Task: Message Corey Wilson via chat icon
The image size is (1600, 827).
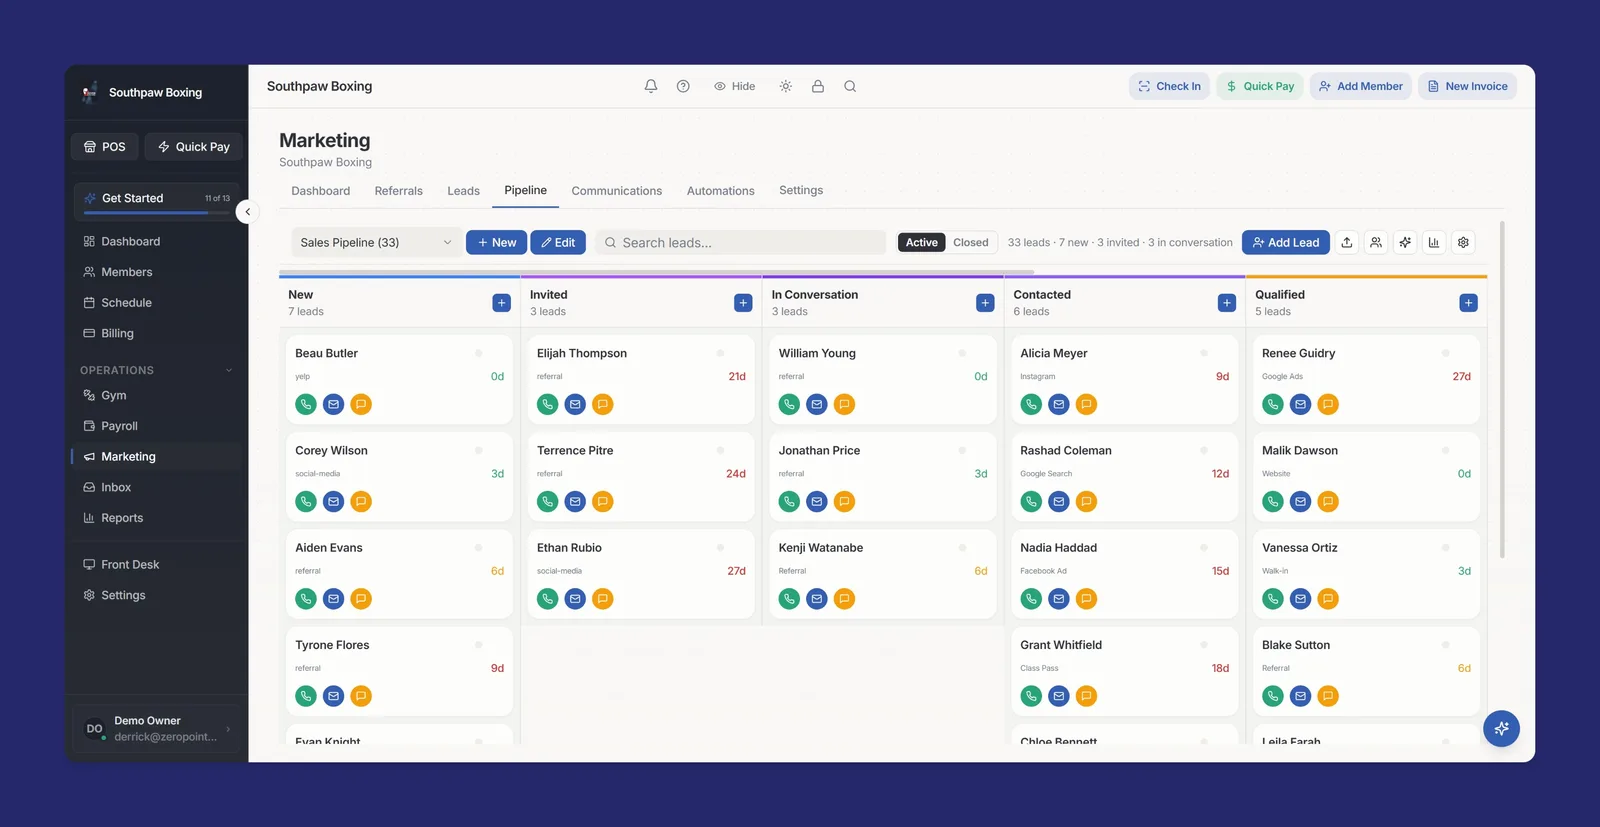Action: click(x=361, y=501)
